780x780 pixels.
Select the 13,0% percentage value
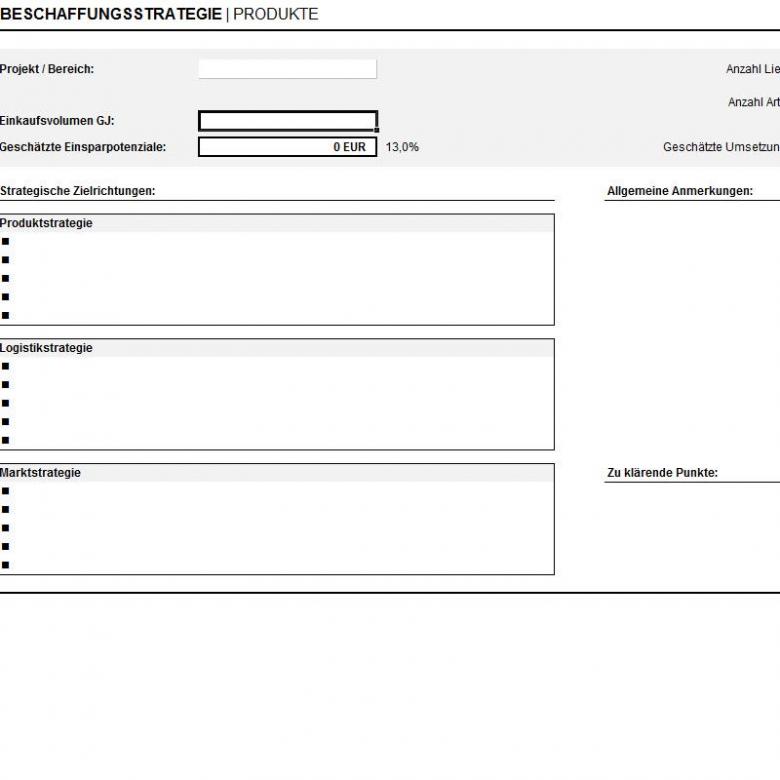pyautogui.click(x=402, y=147)
